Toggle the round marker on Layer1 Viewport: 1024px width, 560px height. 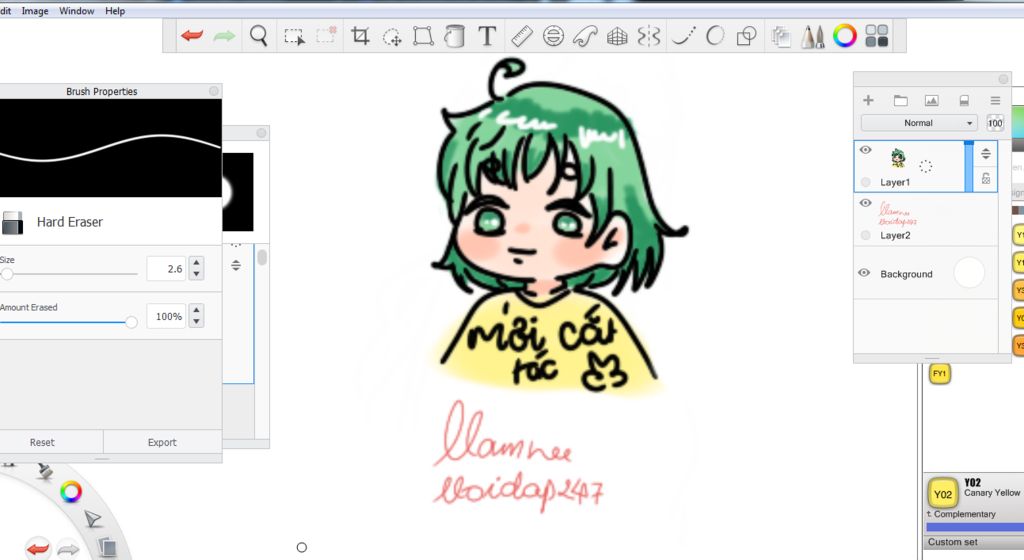click(x=865, y=182)
